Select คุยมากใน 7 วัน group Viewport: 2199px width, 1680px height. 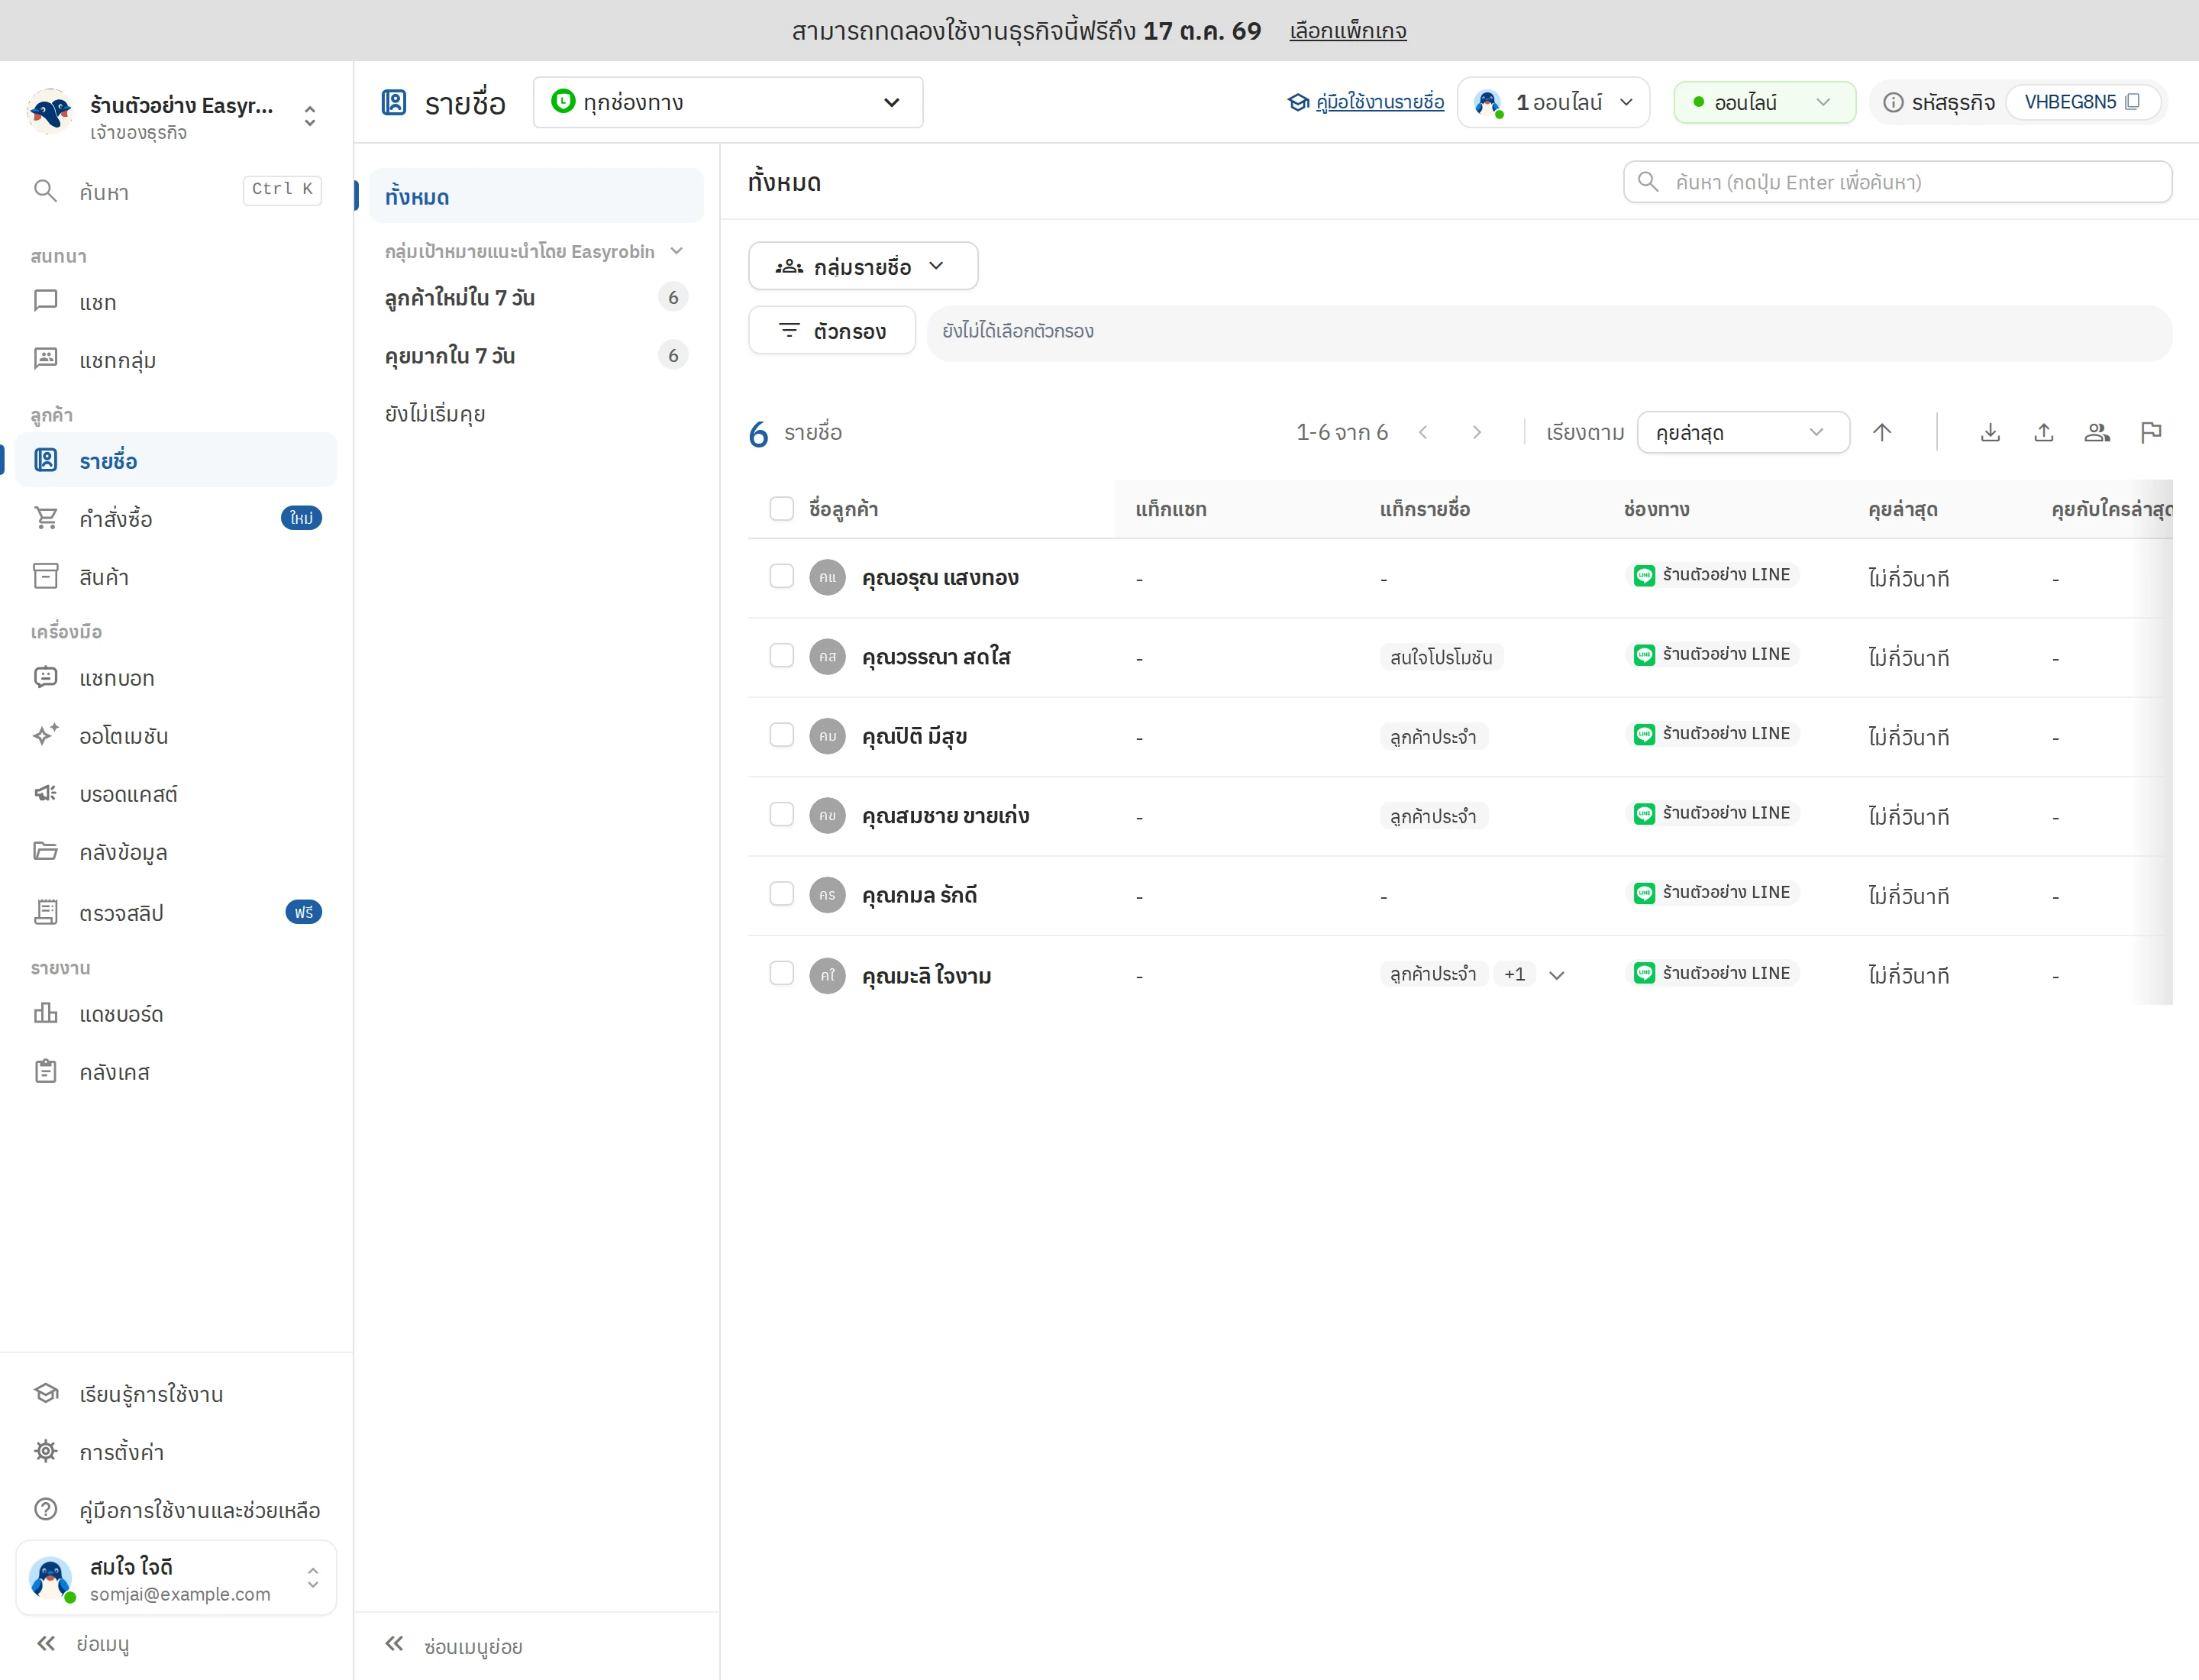tap(536, 355)
